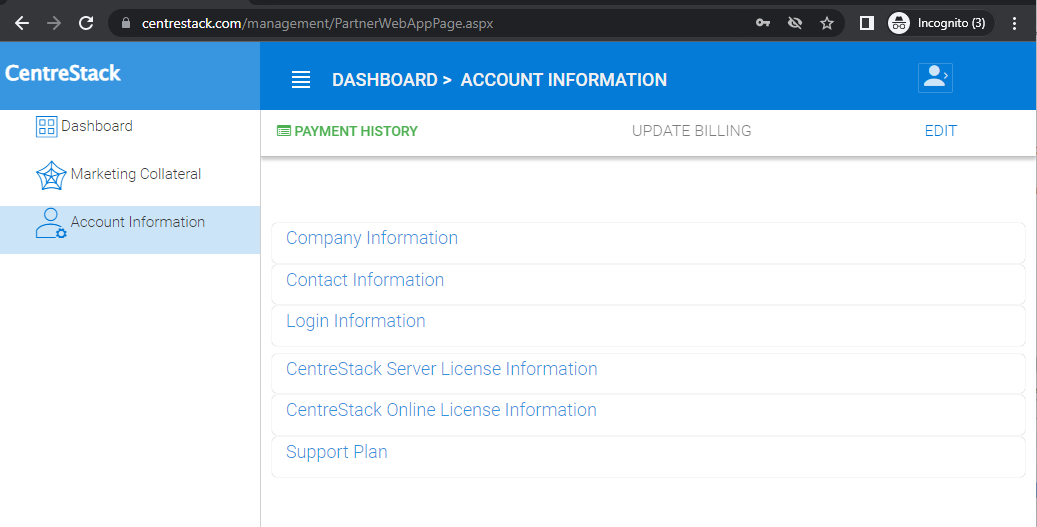Expand the Contact Information section
Viewport: 1037px width, 527px height.
point(648,284)
